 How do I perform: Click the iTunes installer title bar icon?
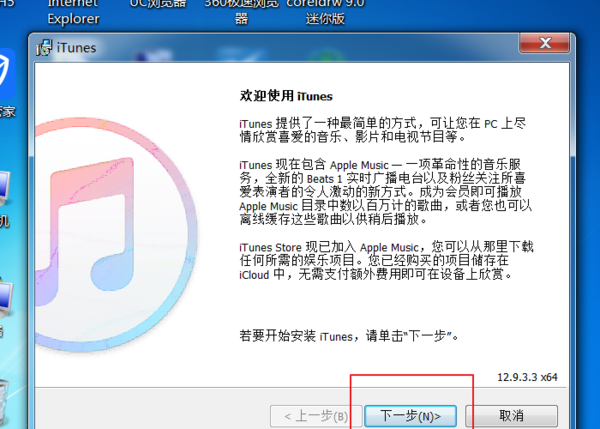point(44,48)
